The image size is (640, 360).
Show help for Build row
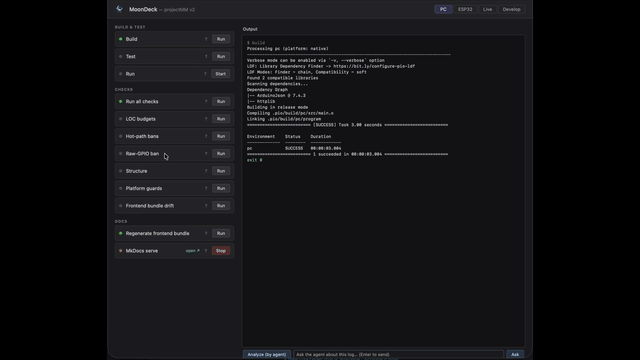pyautogui.click(x=206, y=39)
